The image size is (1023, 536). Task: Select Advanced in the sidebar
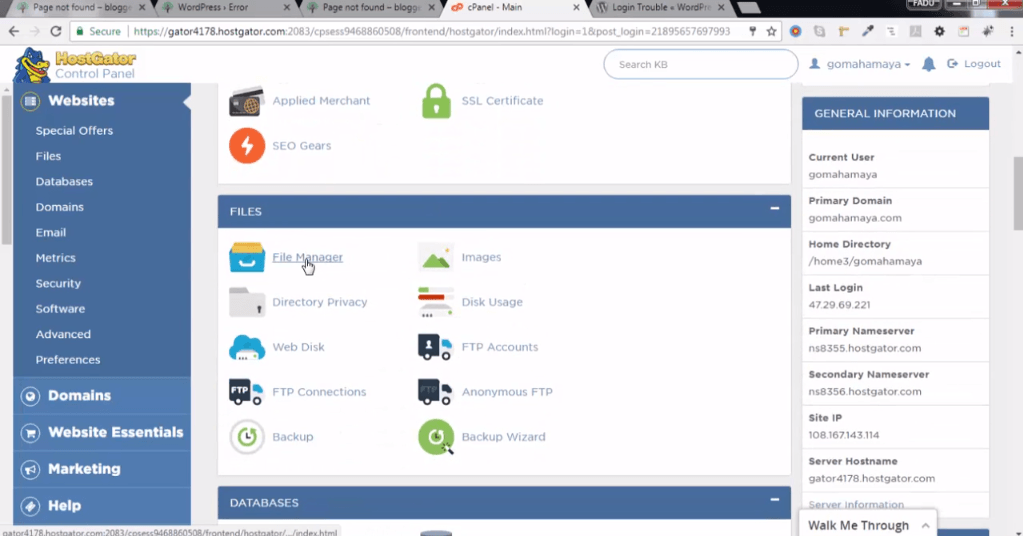(x=63, y=334)
